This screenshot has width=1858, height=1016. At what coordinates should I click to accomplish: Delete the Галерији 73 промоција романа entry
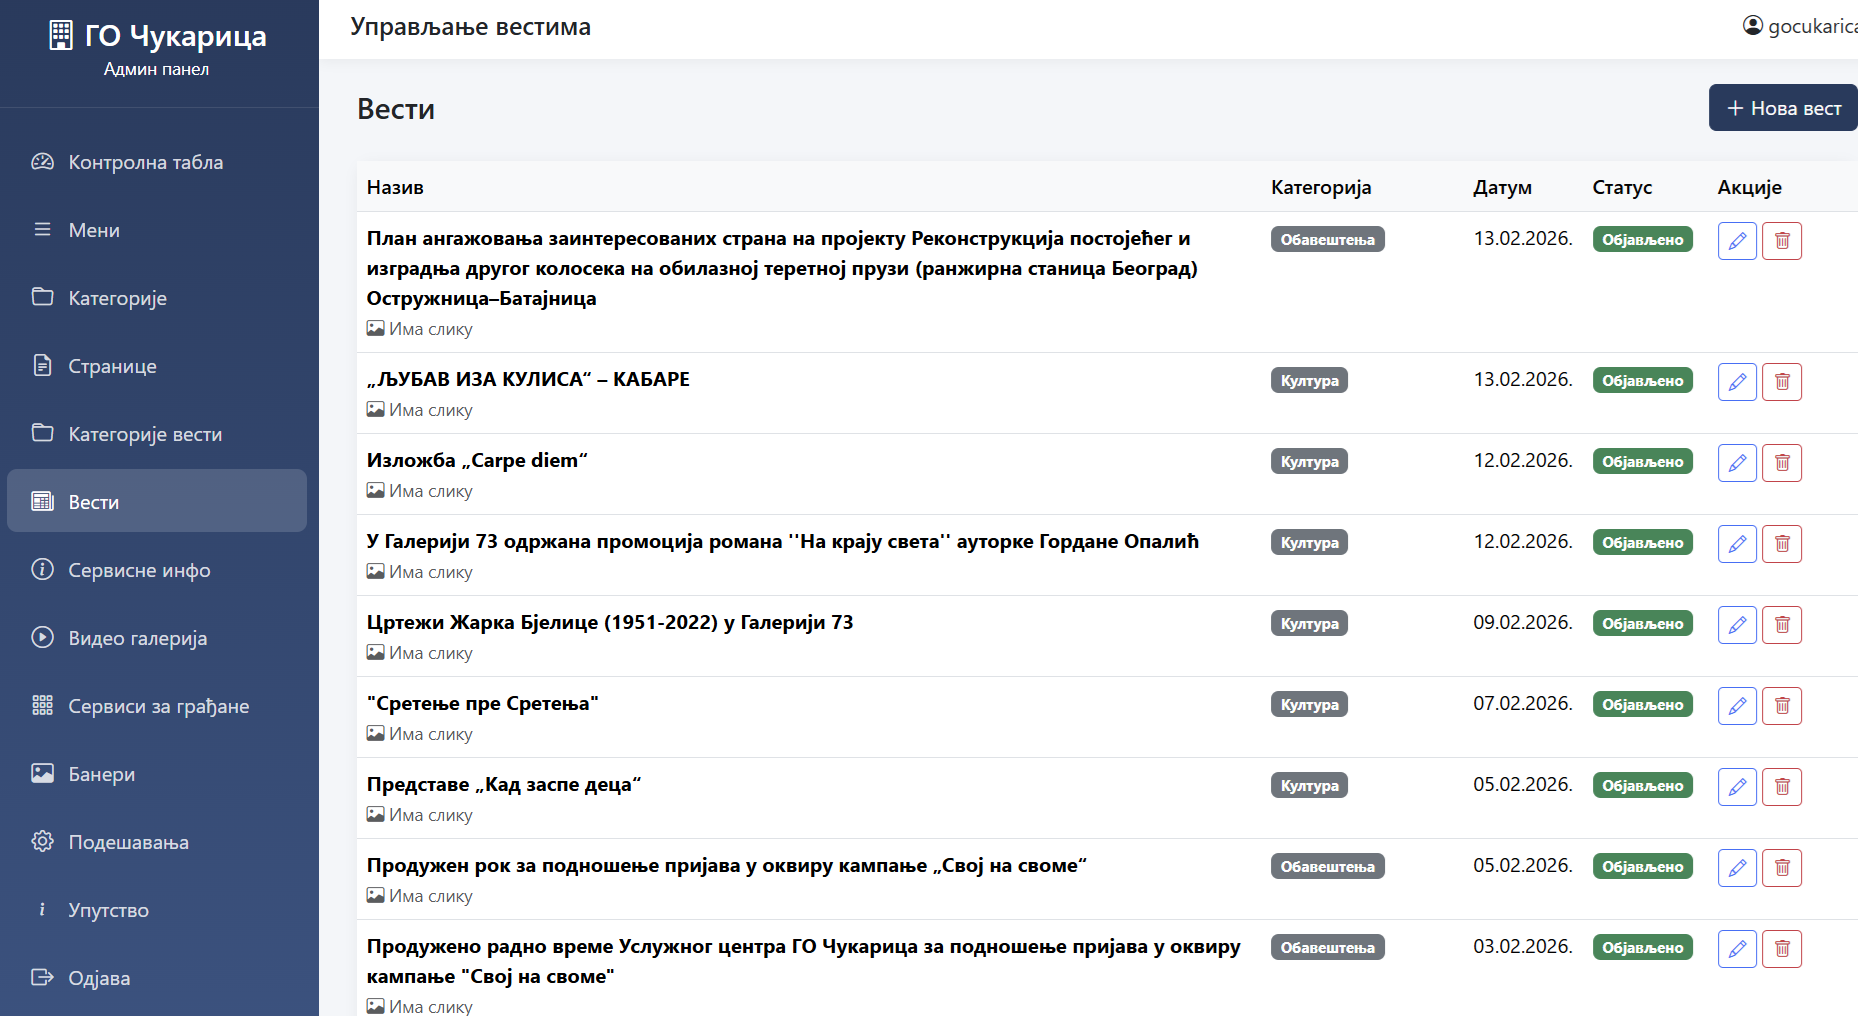tap(1782, 544)
